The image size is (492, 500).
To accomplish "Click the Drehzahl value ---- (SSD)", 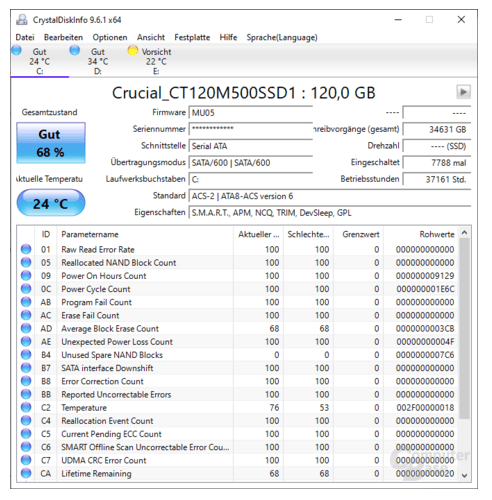I will tap(437, 146).
